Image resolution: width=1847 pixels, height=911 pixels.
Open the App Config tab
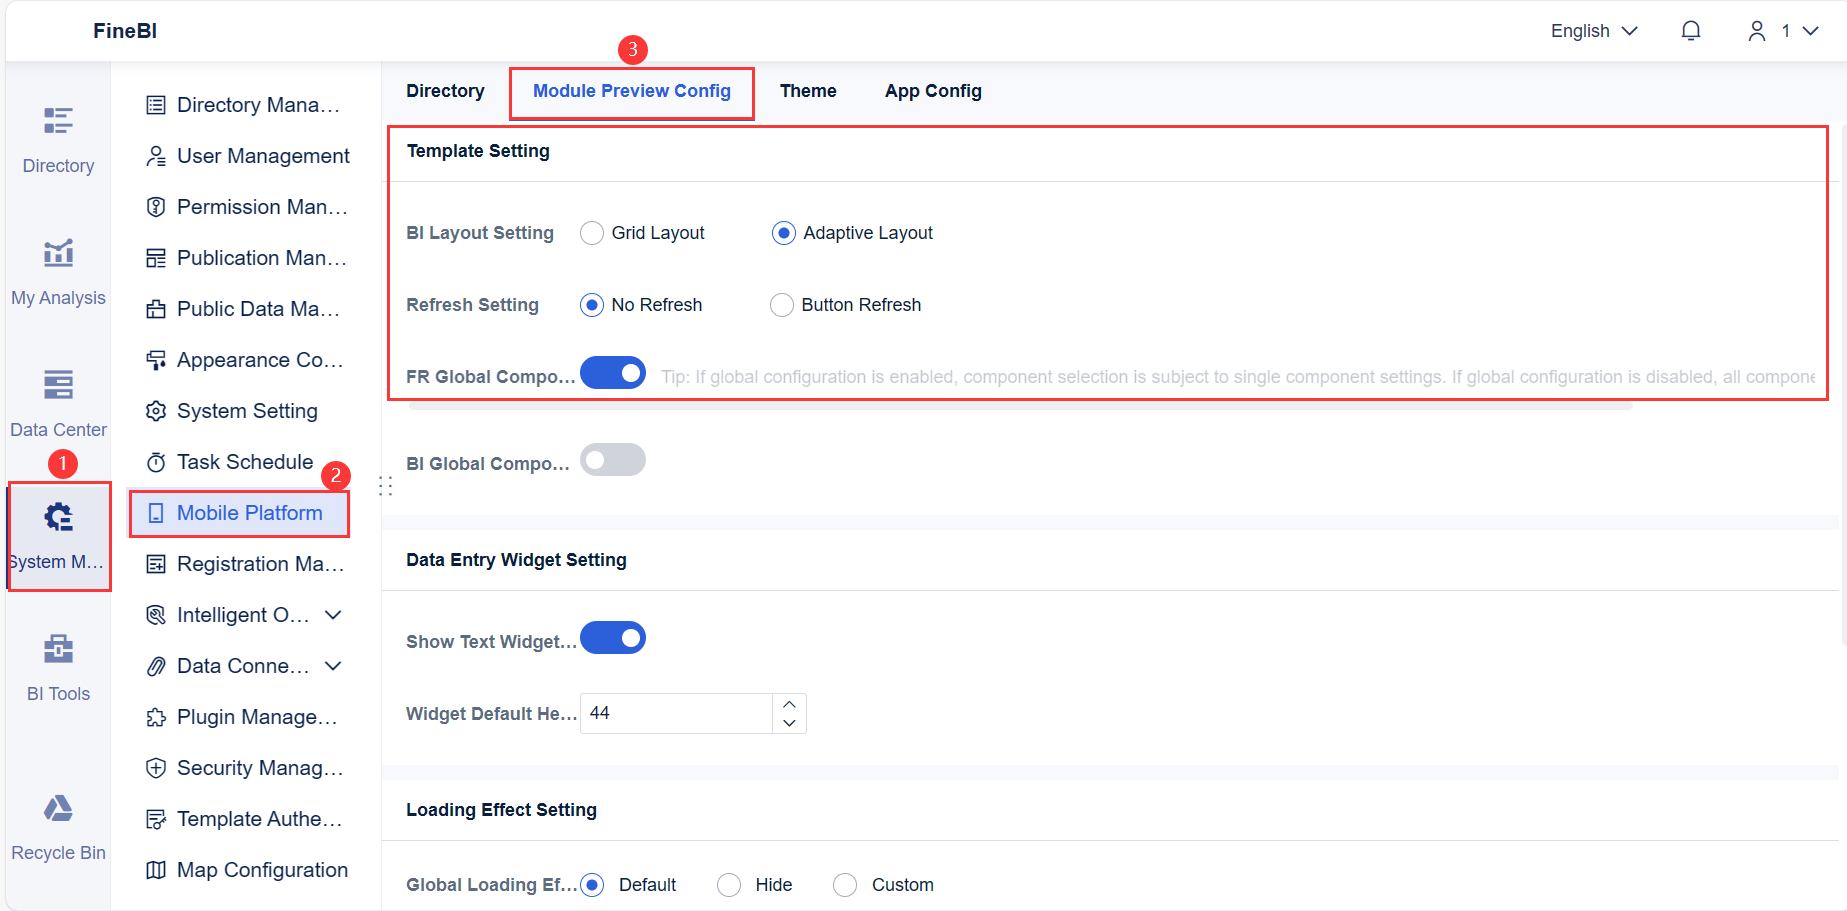pyautogui.click(x=932, y=90)
